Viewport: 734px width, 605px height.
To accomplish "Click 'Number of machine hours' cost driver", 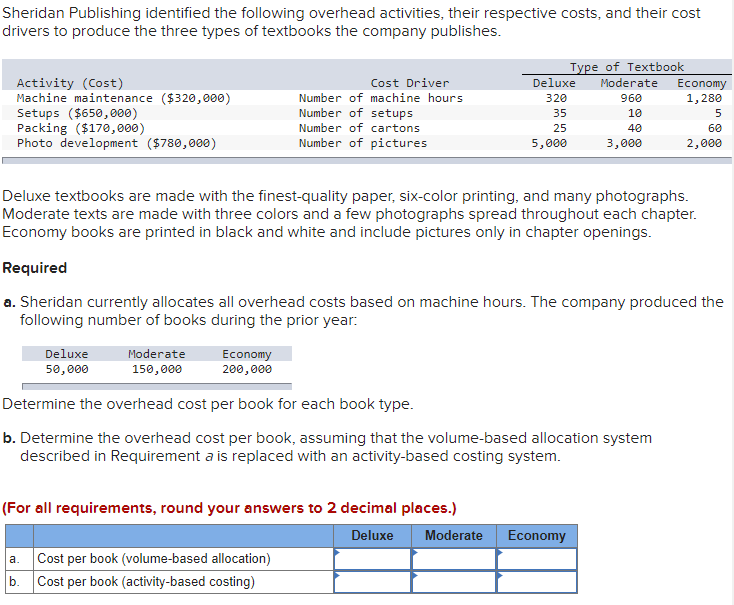I will coord(381,98).
